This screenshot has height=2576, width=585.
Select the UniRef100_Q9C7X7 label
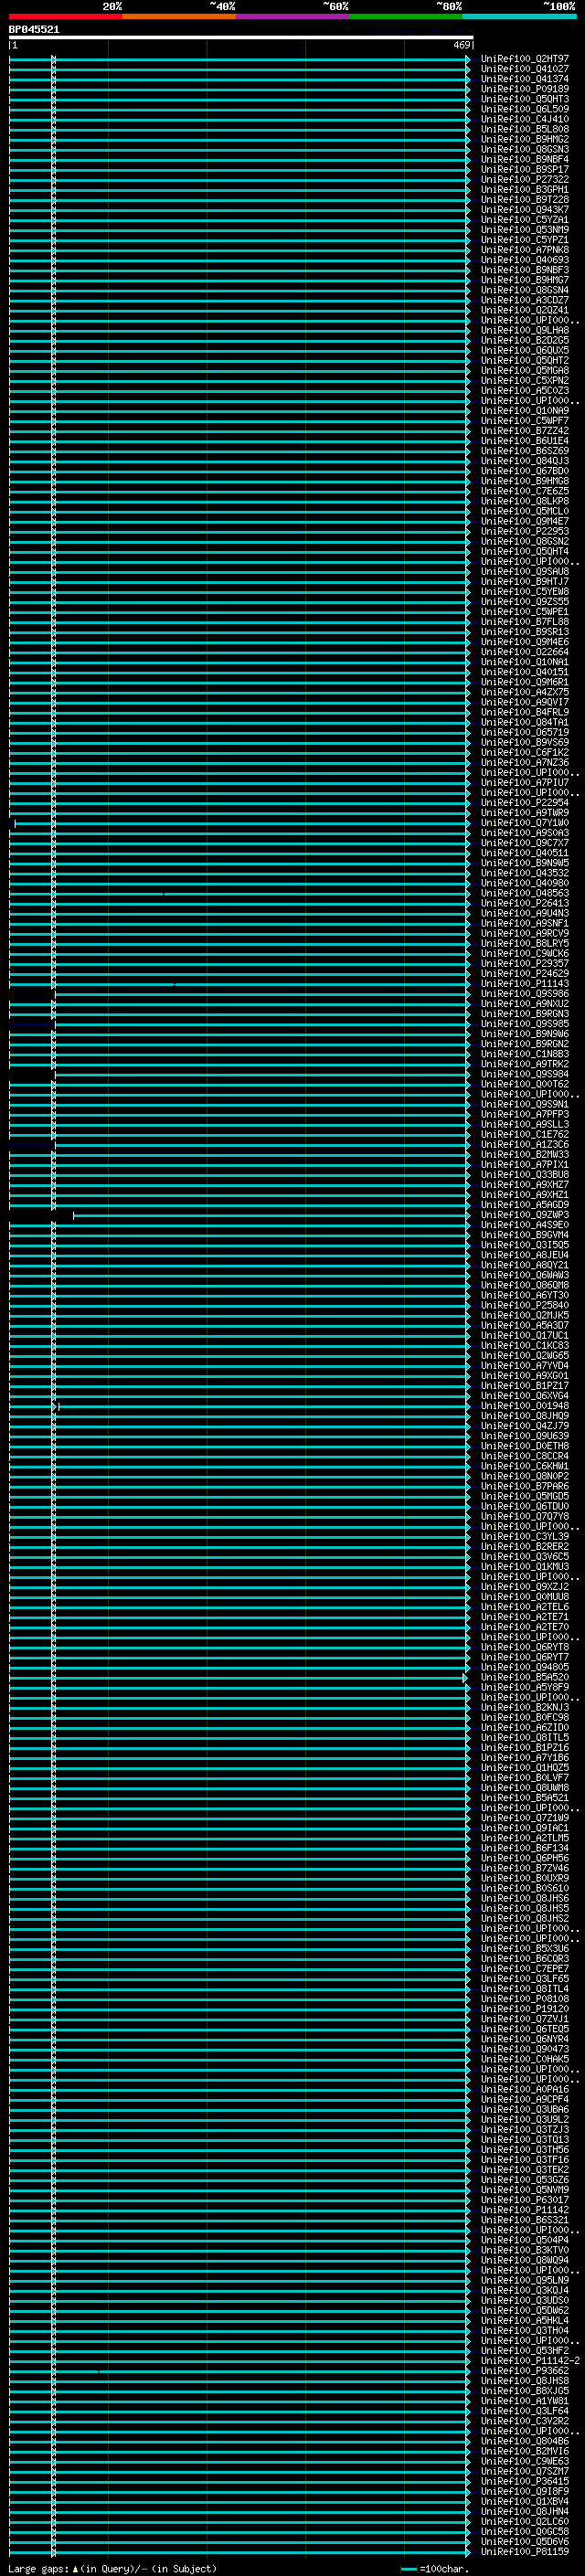(x=524, y=843)
